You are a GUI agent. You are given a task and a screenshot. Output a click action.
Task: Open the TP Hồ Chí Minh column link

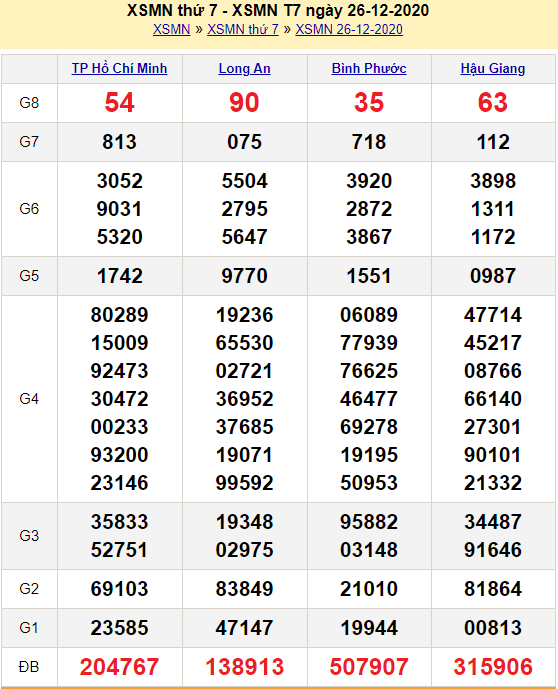tap(120, 69)
